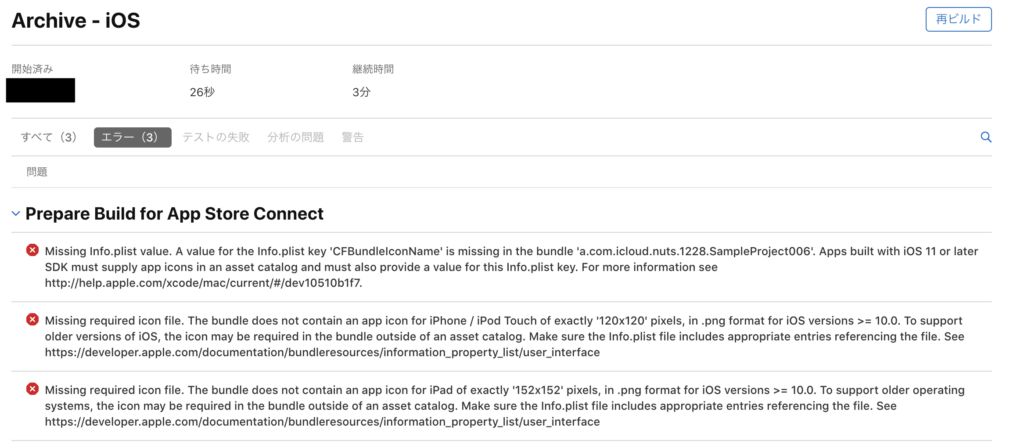The width and height of the screenshot is (1024, 448).
Task: Open developer.apple.com link in iPad icon error
Action: 322,422
